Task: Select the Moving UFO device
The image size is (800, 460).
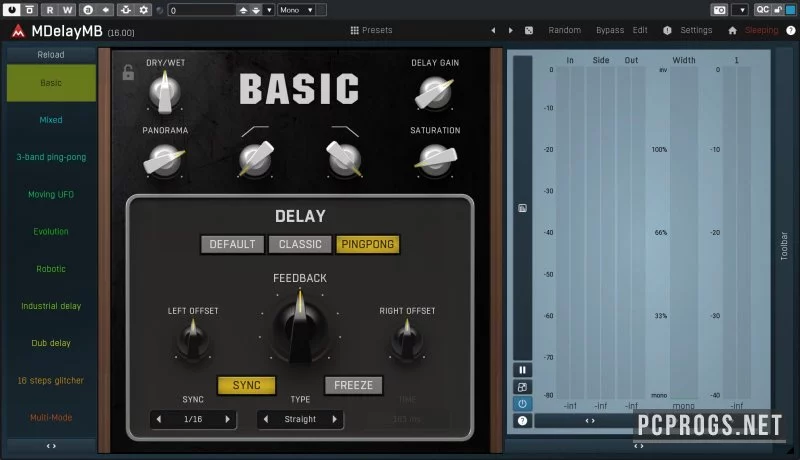Action: 51,194
